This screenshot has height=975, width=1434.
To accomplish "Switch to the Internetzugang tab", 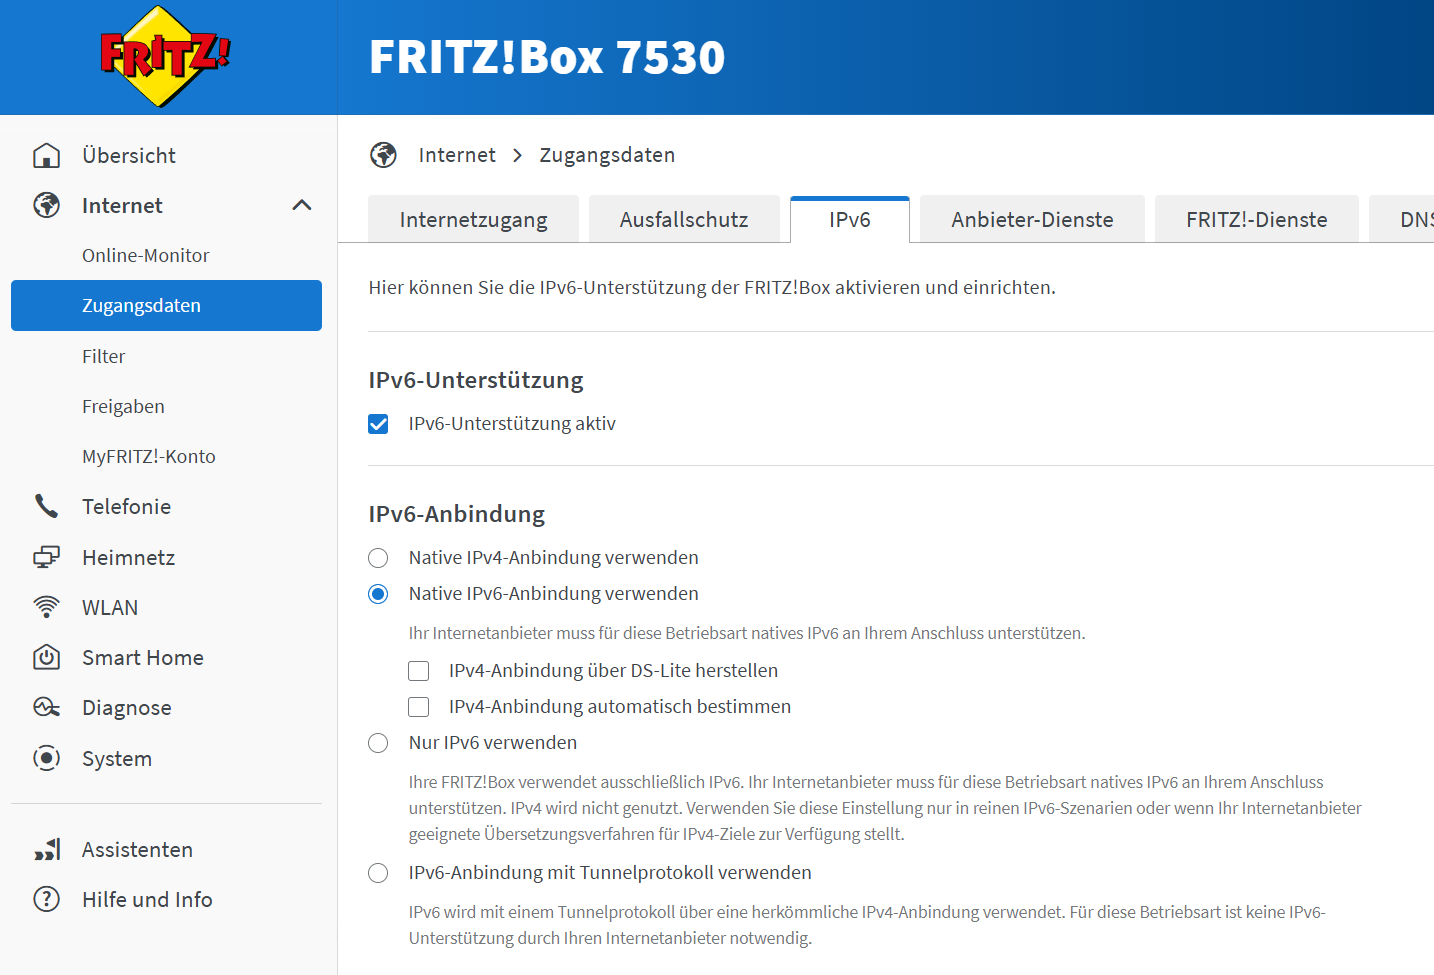I will pos(473,219).
